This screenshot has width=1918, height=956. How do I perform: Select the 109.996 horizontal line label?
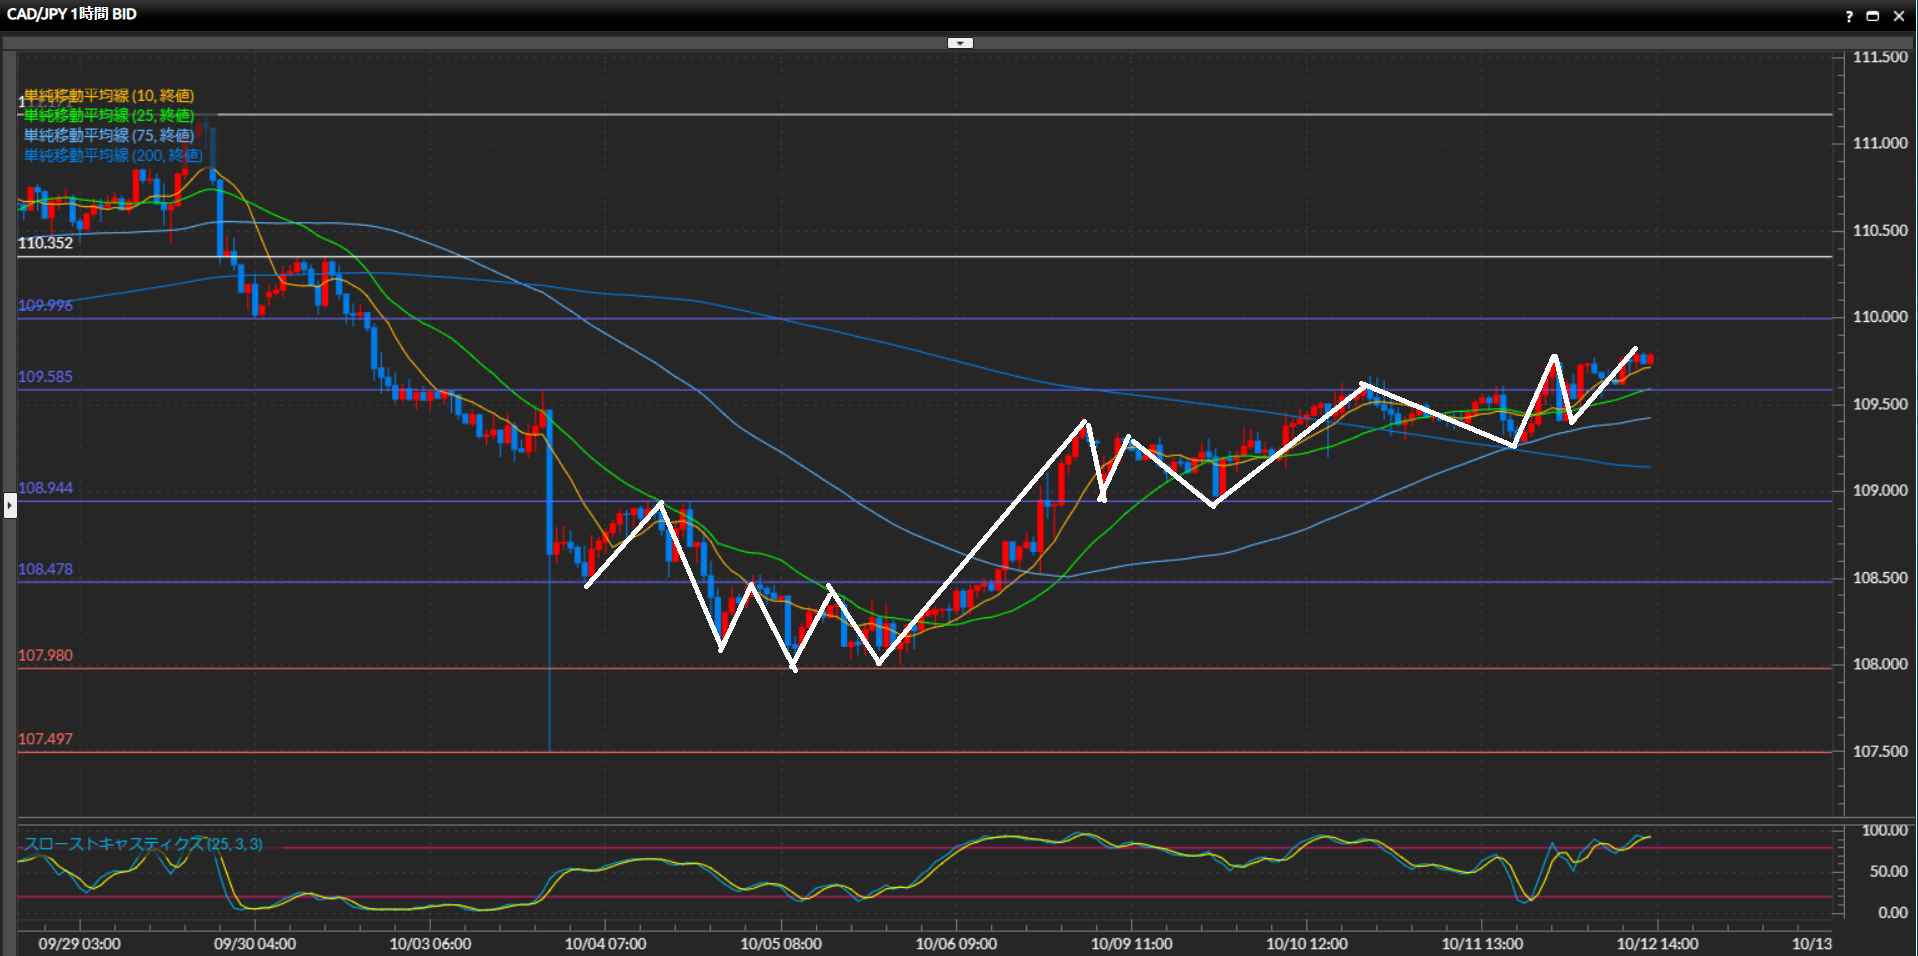(x=46, y=306)
